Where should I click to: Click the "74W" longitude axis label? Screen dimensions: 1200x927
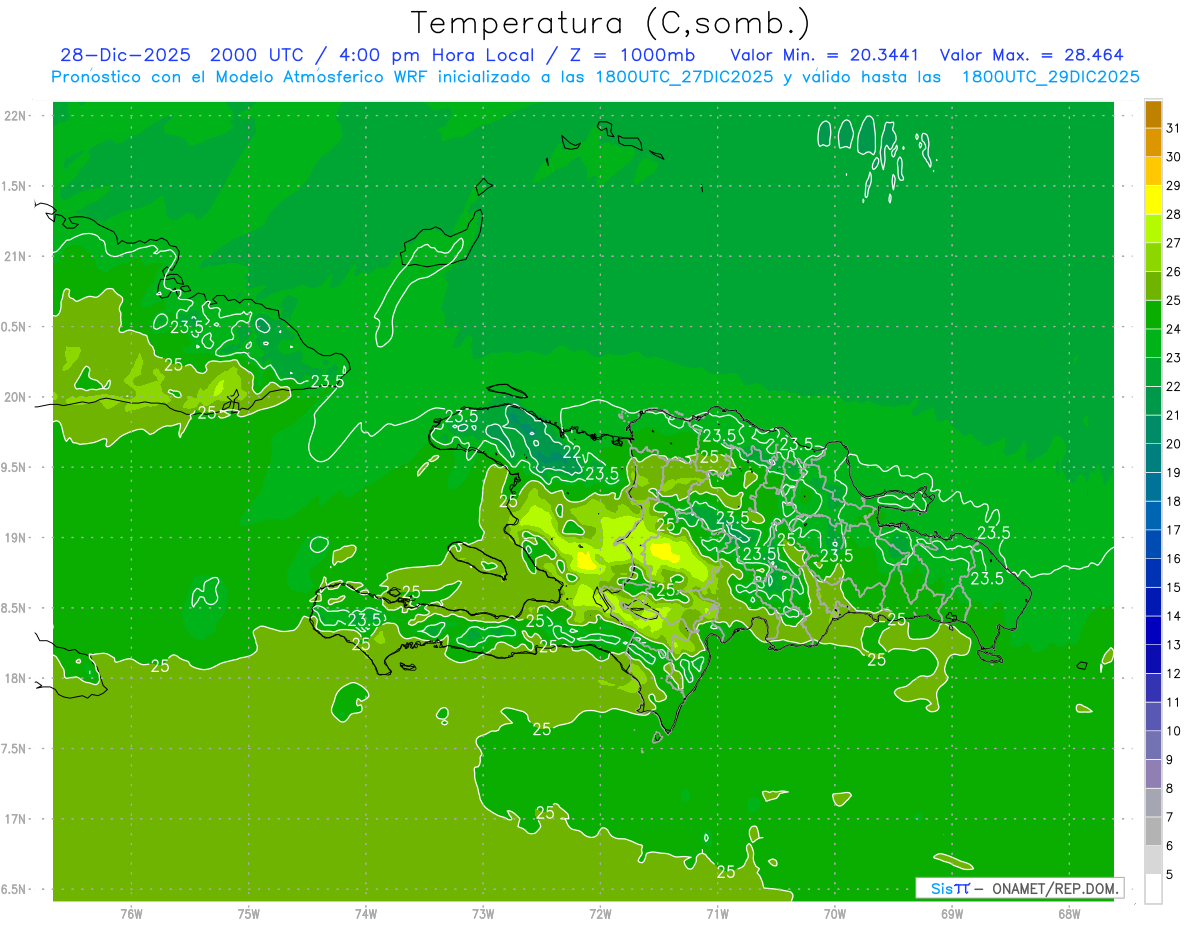coord(366,914)
